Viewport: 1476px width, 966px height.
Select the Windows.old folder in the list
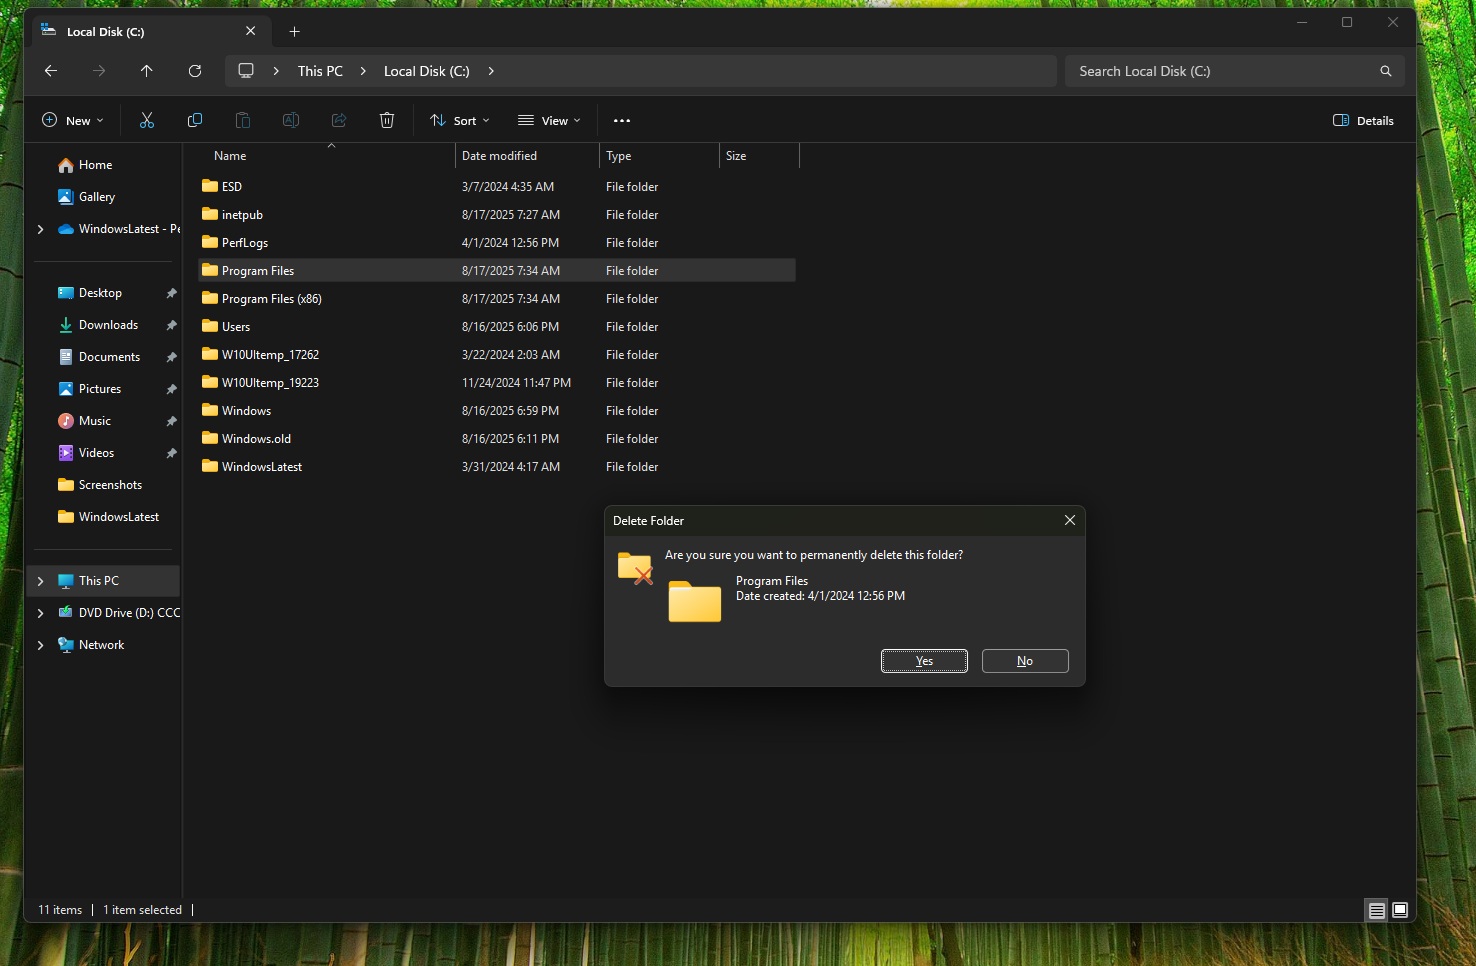pos(256,438)
